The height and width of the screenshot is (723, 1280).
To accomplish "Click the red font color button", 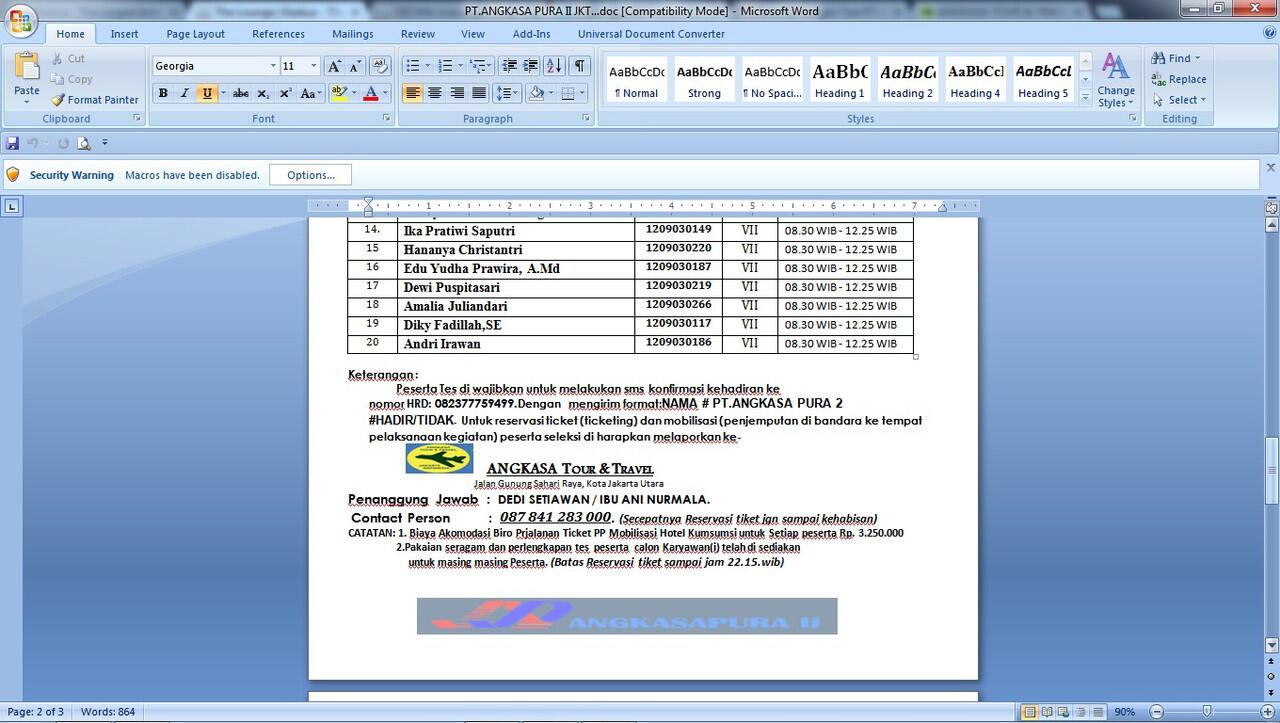I will point(371,93).
